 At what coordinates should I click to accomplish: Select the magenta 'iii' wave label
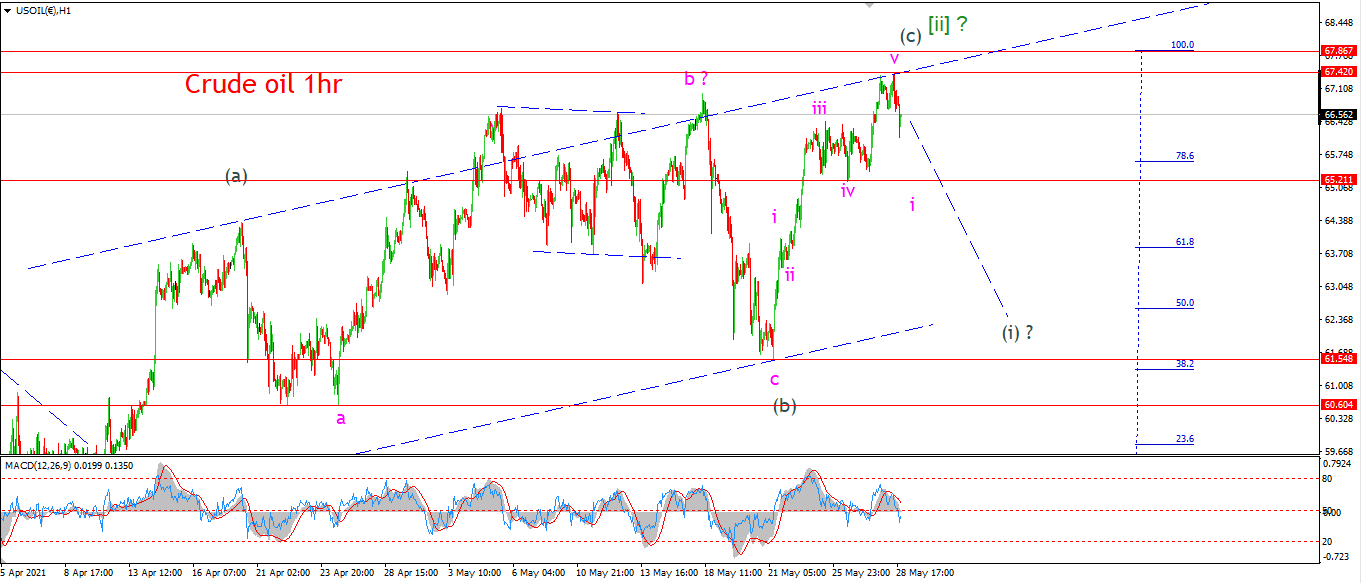point(819,108)
